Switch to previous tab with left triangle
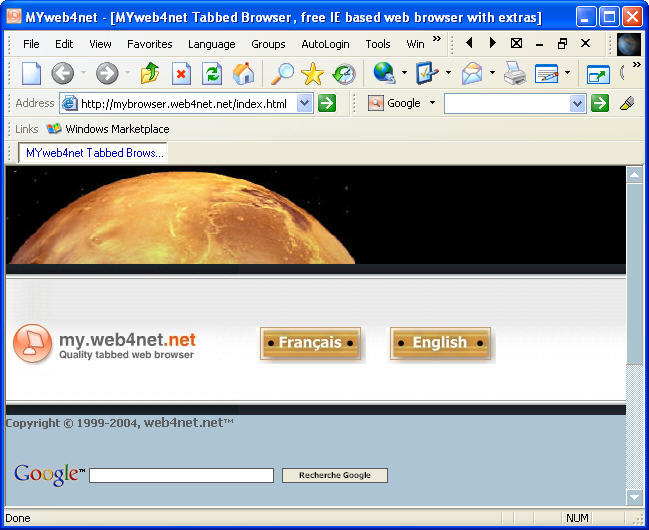This screenshot has width=649, height=530. [x=469, y=43]
